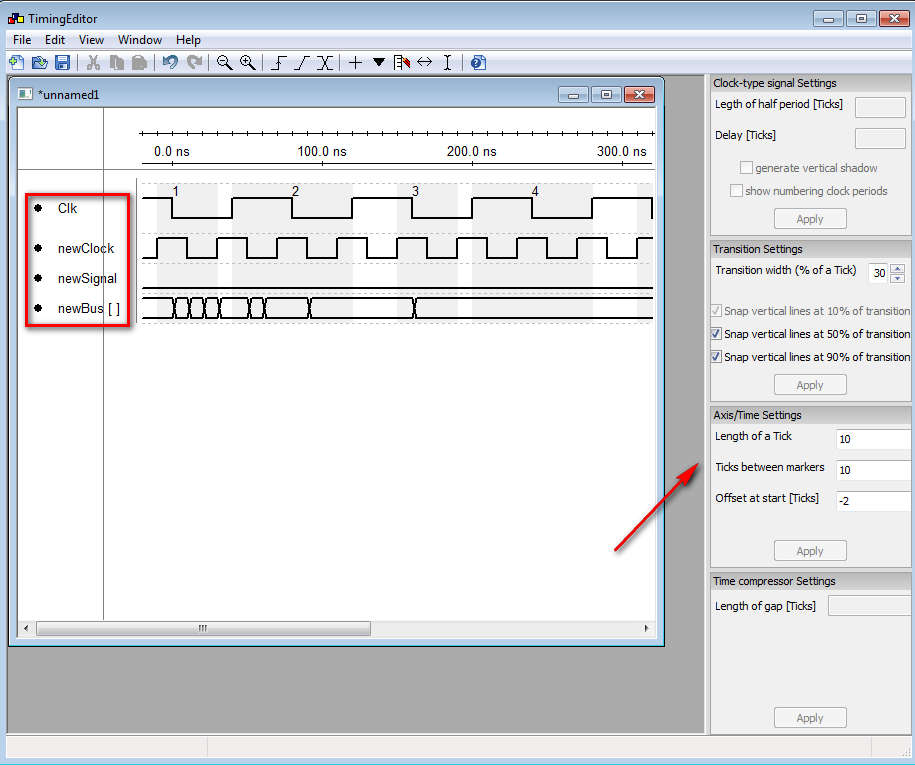The width and height of the screenshot is (915, 765).
Task: Click the new document toolbar icon
Action: point(16,62)
